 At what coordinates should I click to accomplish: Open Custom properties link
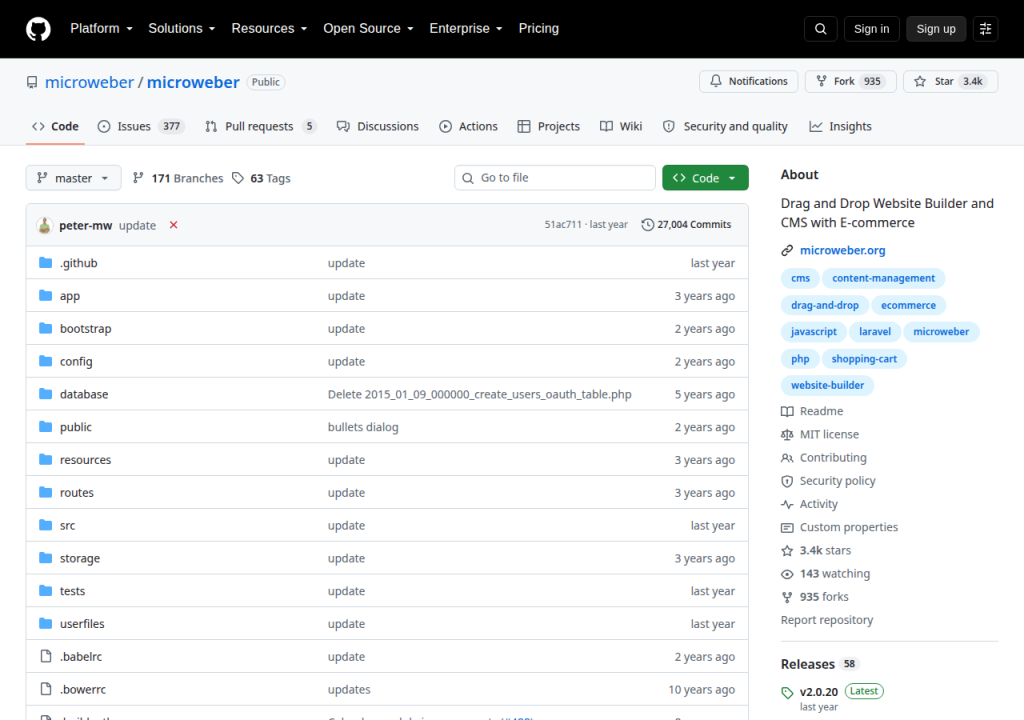[839, 527]
